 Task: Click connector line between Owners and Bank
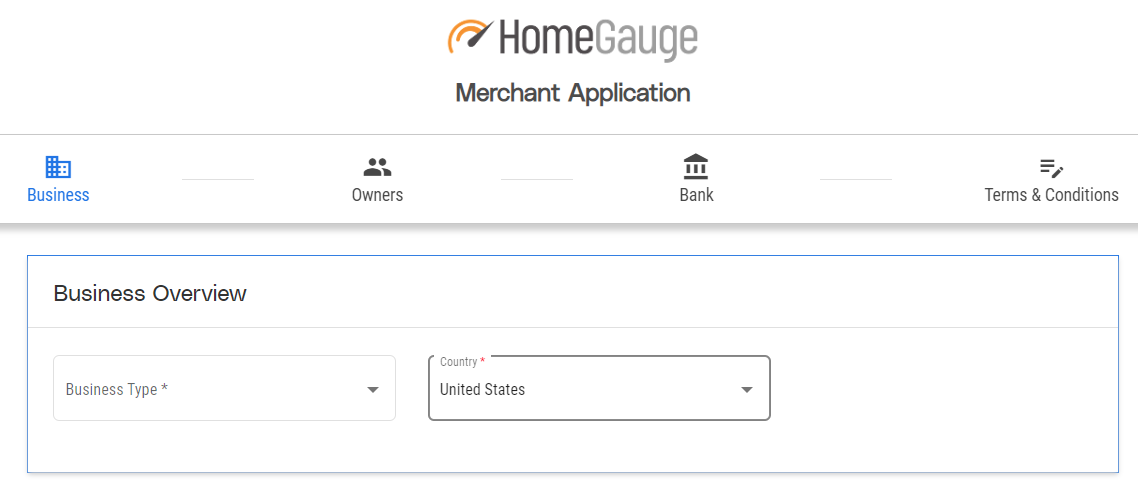click(537, 180)
